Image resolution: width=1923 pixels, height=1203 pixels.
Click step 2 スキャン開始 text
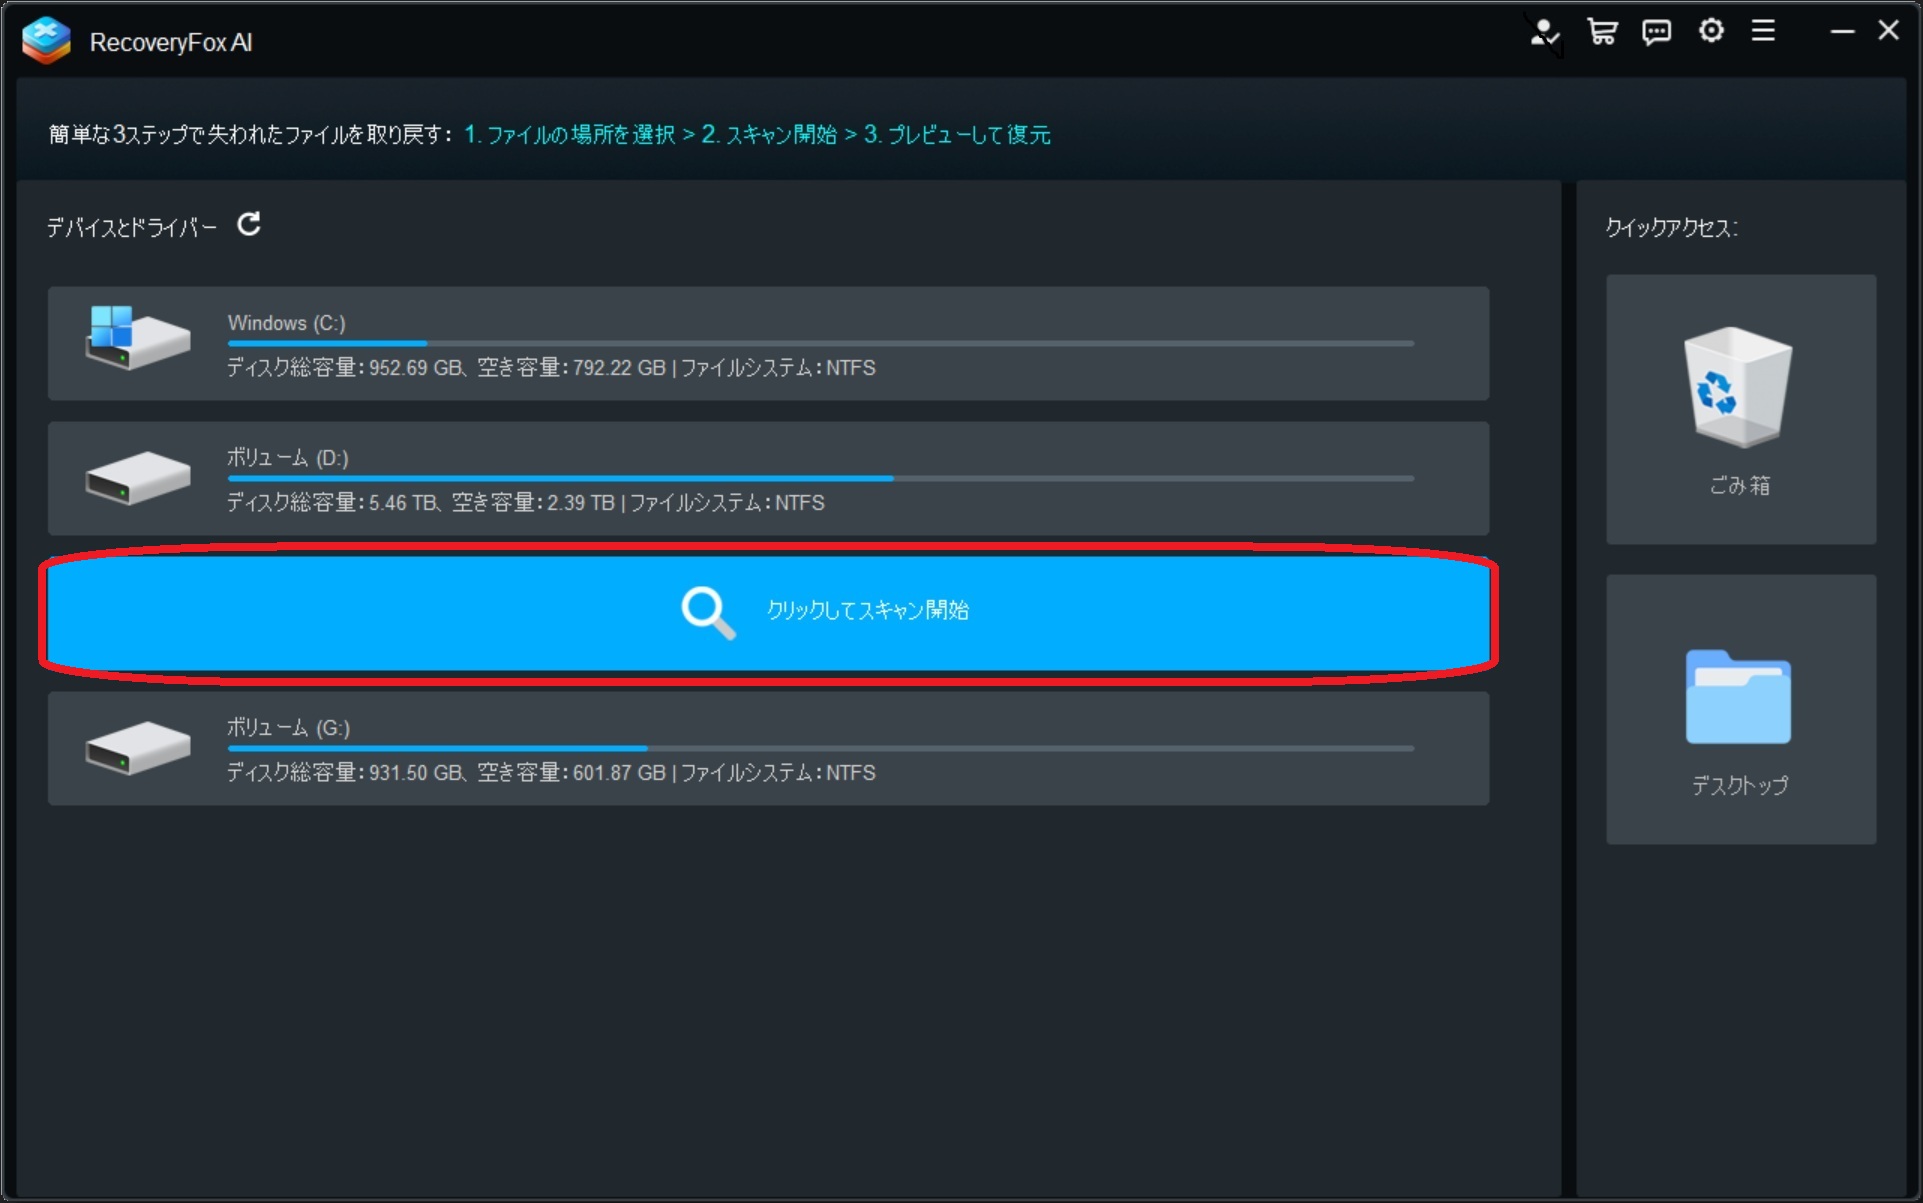[x=769, y=134]
